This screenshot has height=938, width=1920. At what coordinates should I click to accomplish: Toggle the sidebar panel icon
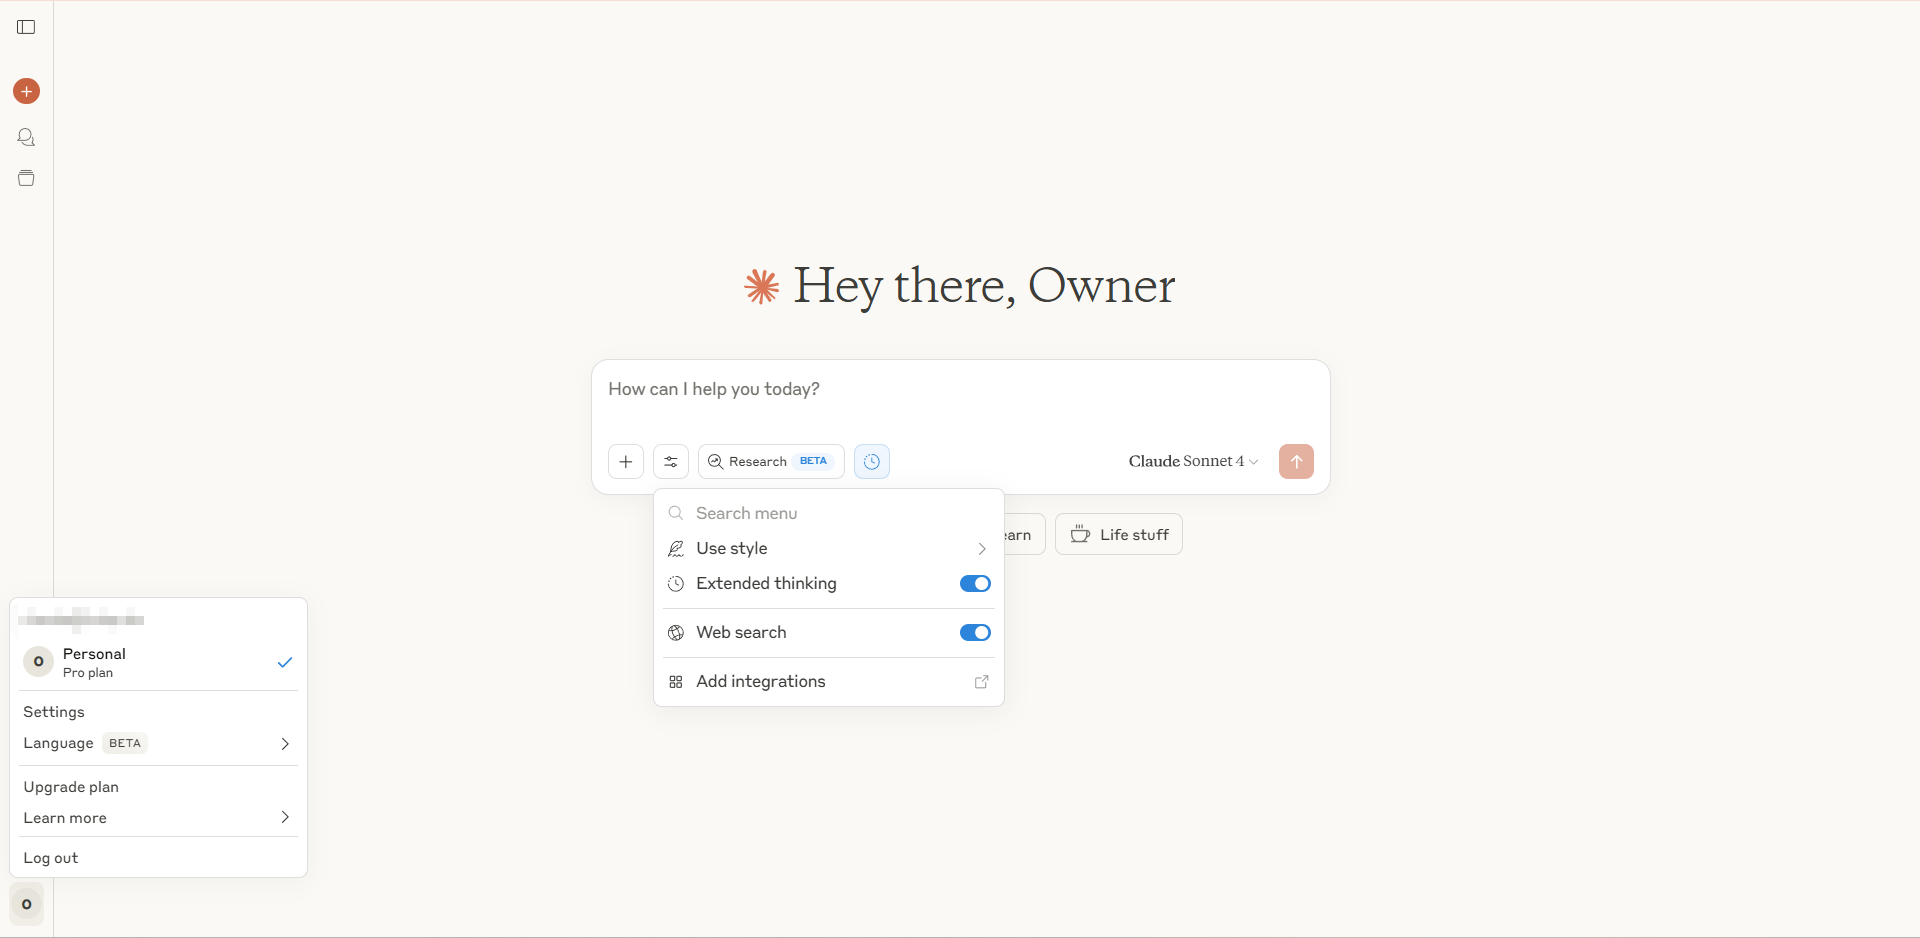(27, 27)
